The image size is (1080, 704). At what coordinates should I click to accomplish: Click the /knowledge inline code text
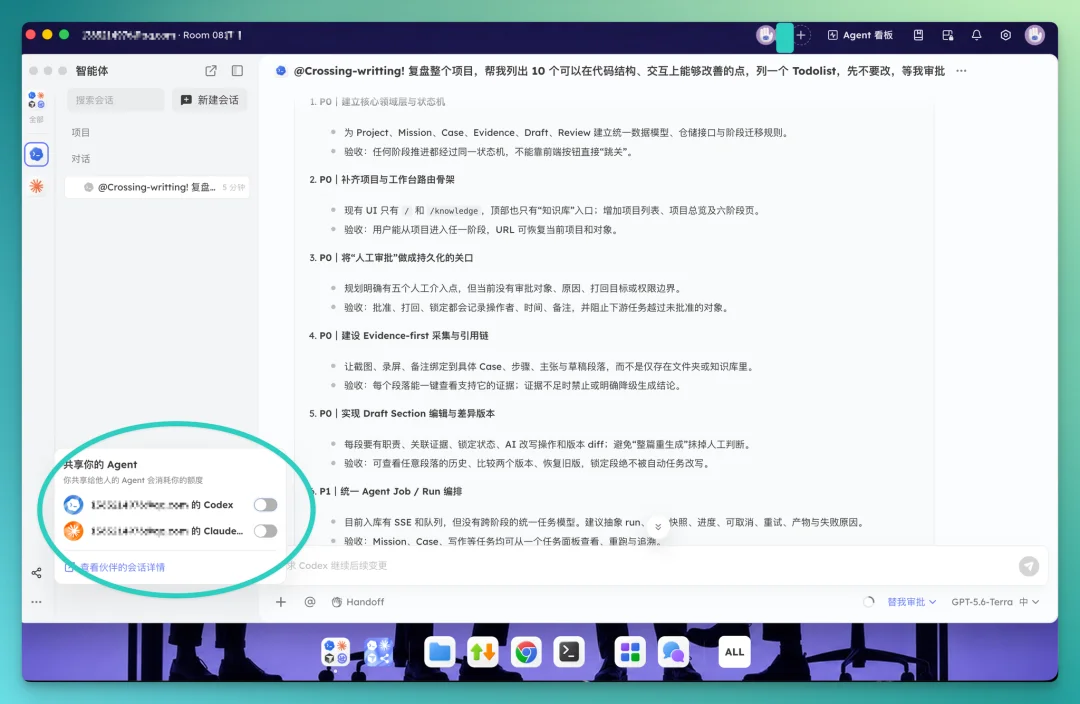(x=454, y=211)
